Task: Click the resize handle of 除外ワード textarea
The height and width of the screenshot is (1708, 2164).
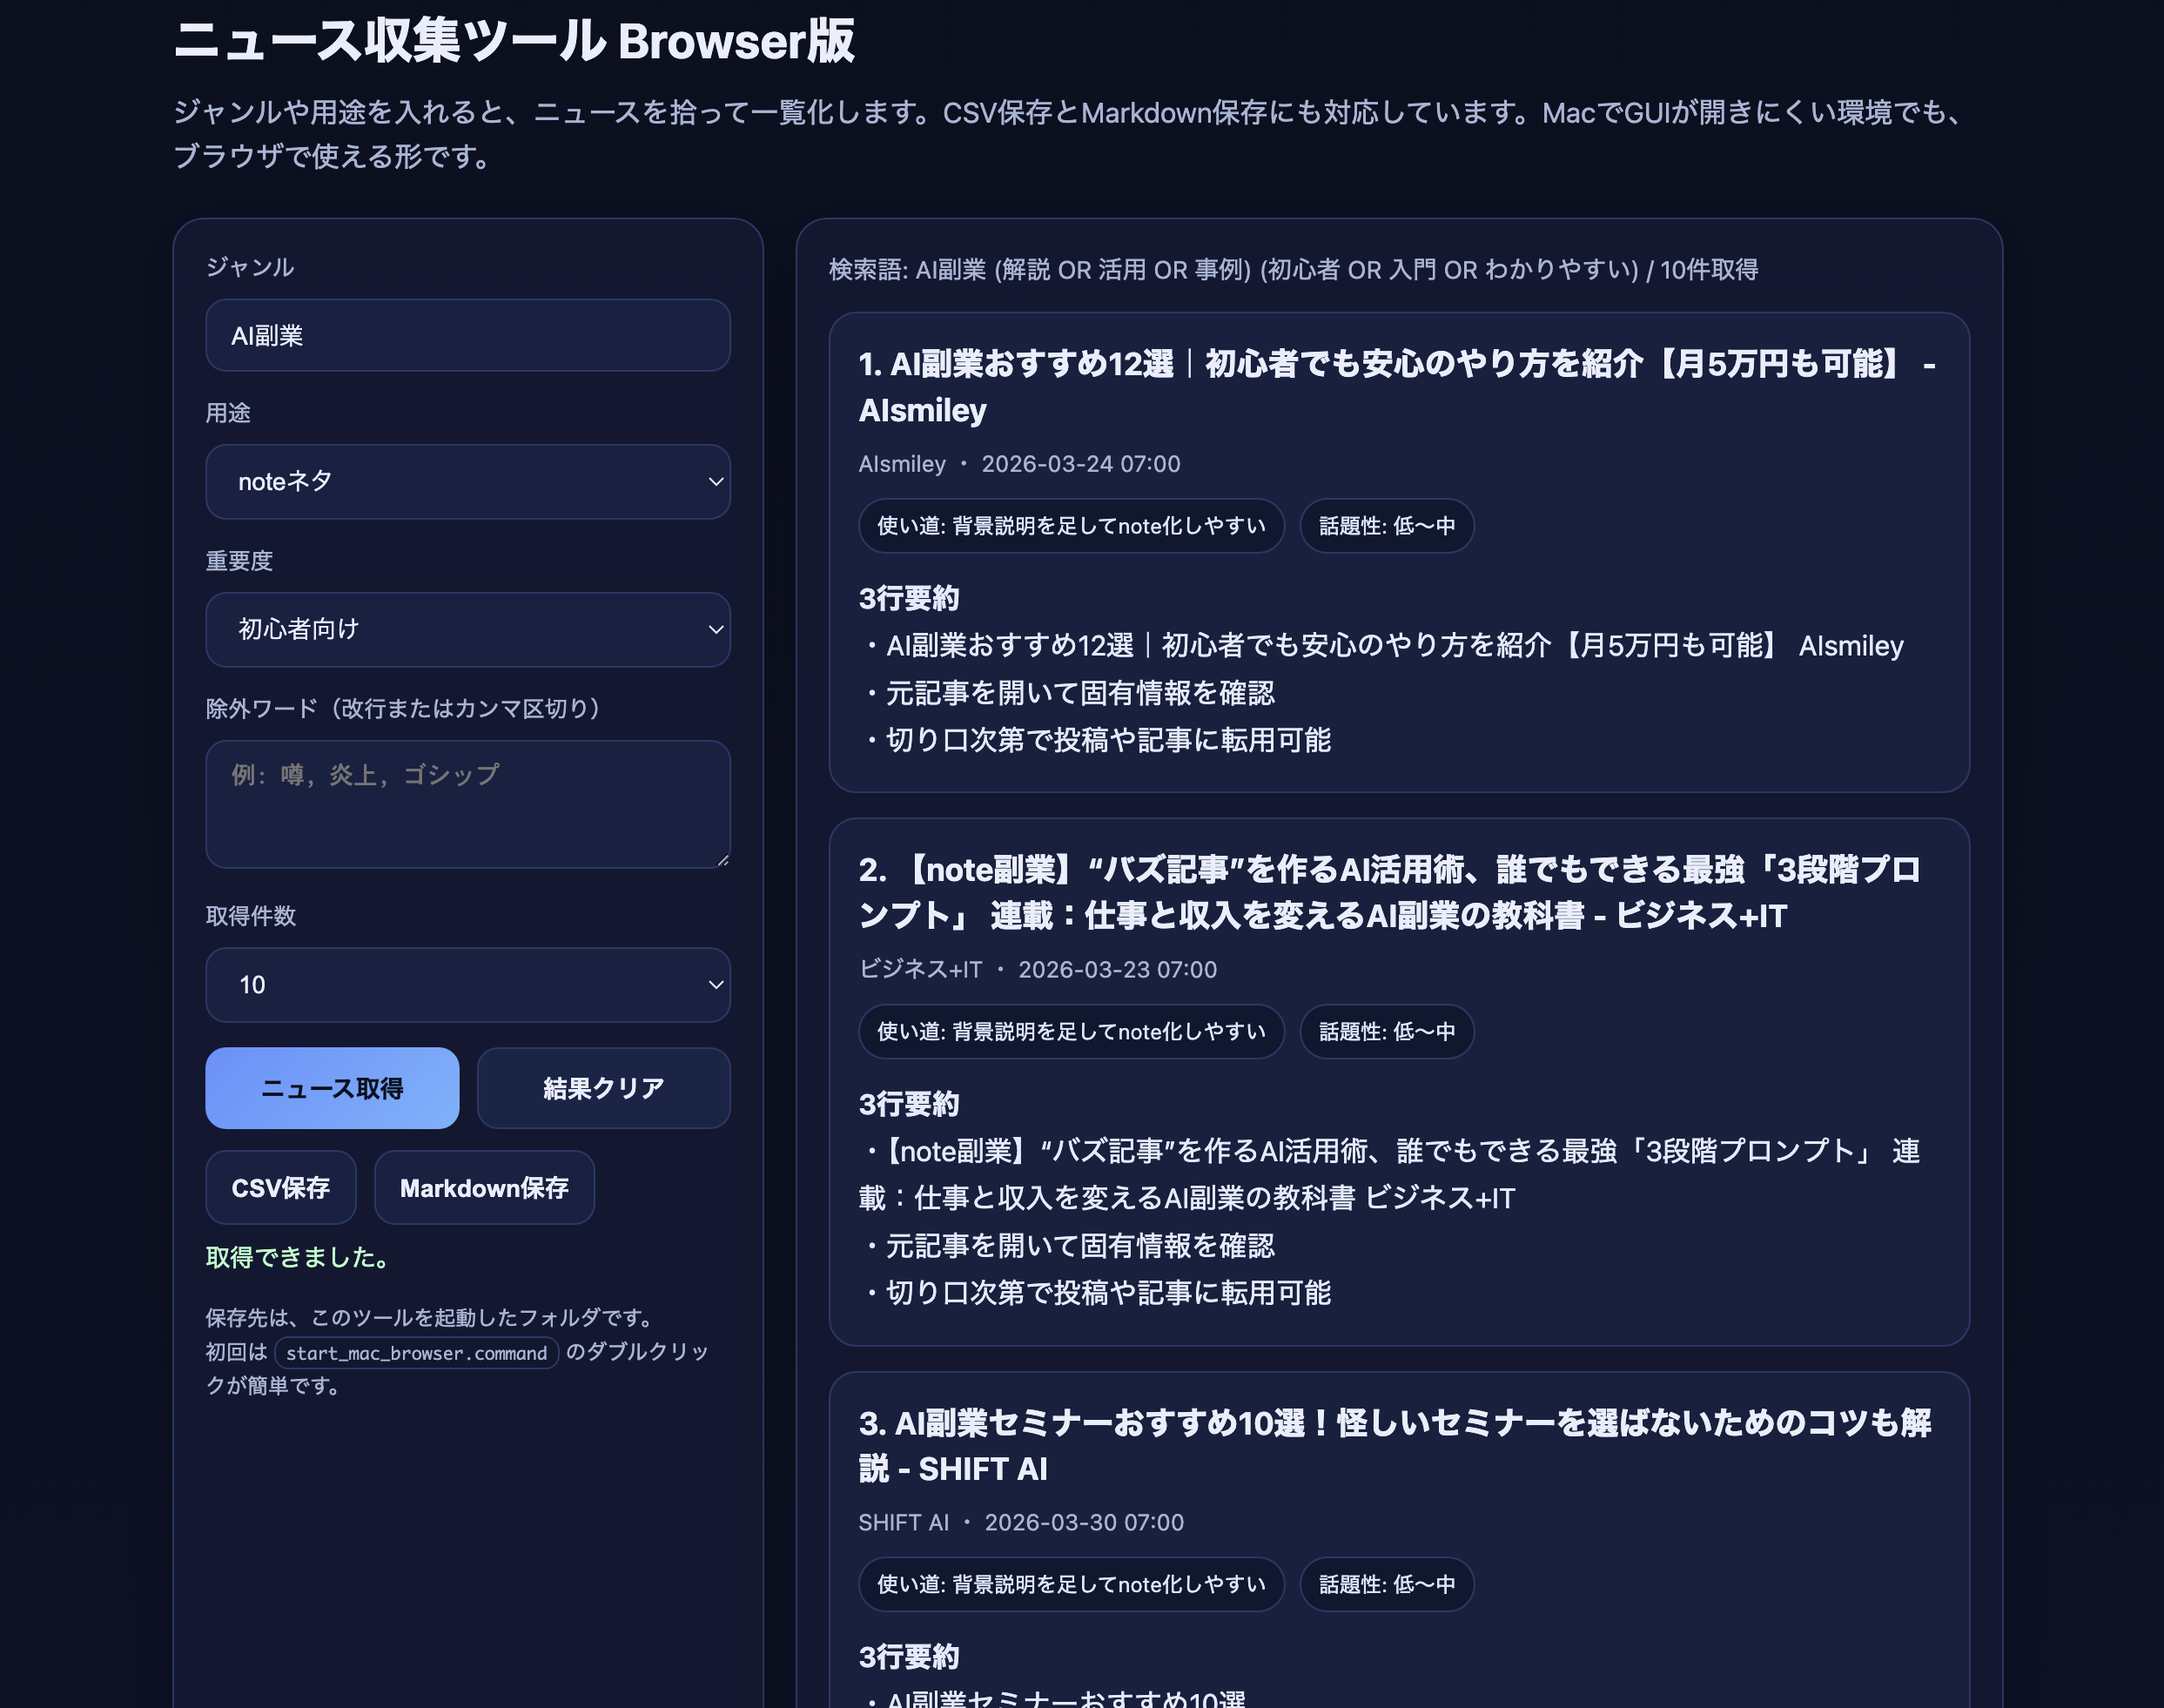Action: [723, 860]
